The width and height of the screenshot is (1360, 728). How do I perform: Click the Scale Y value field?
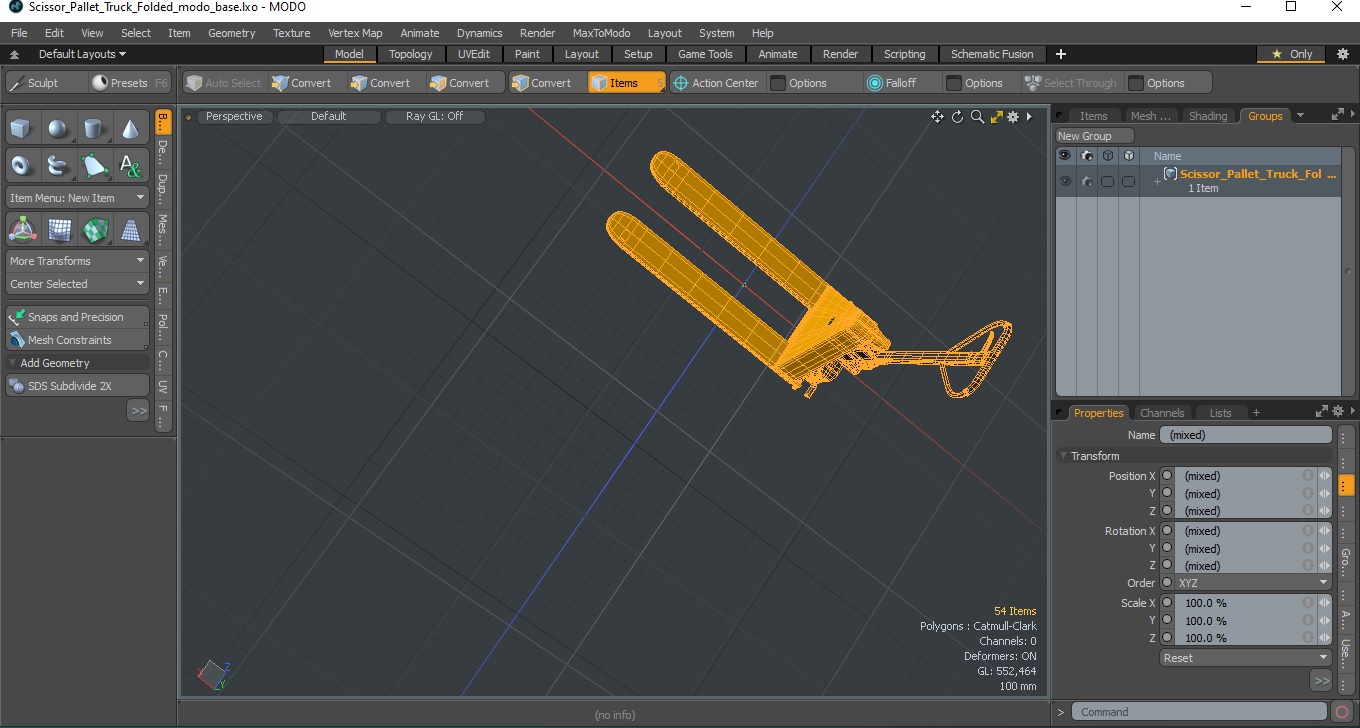click(1245, 621)
